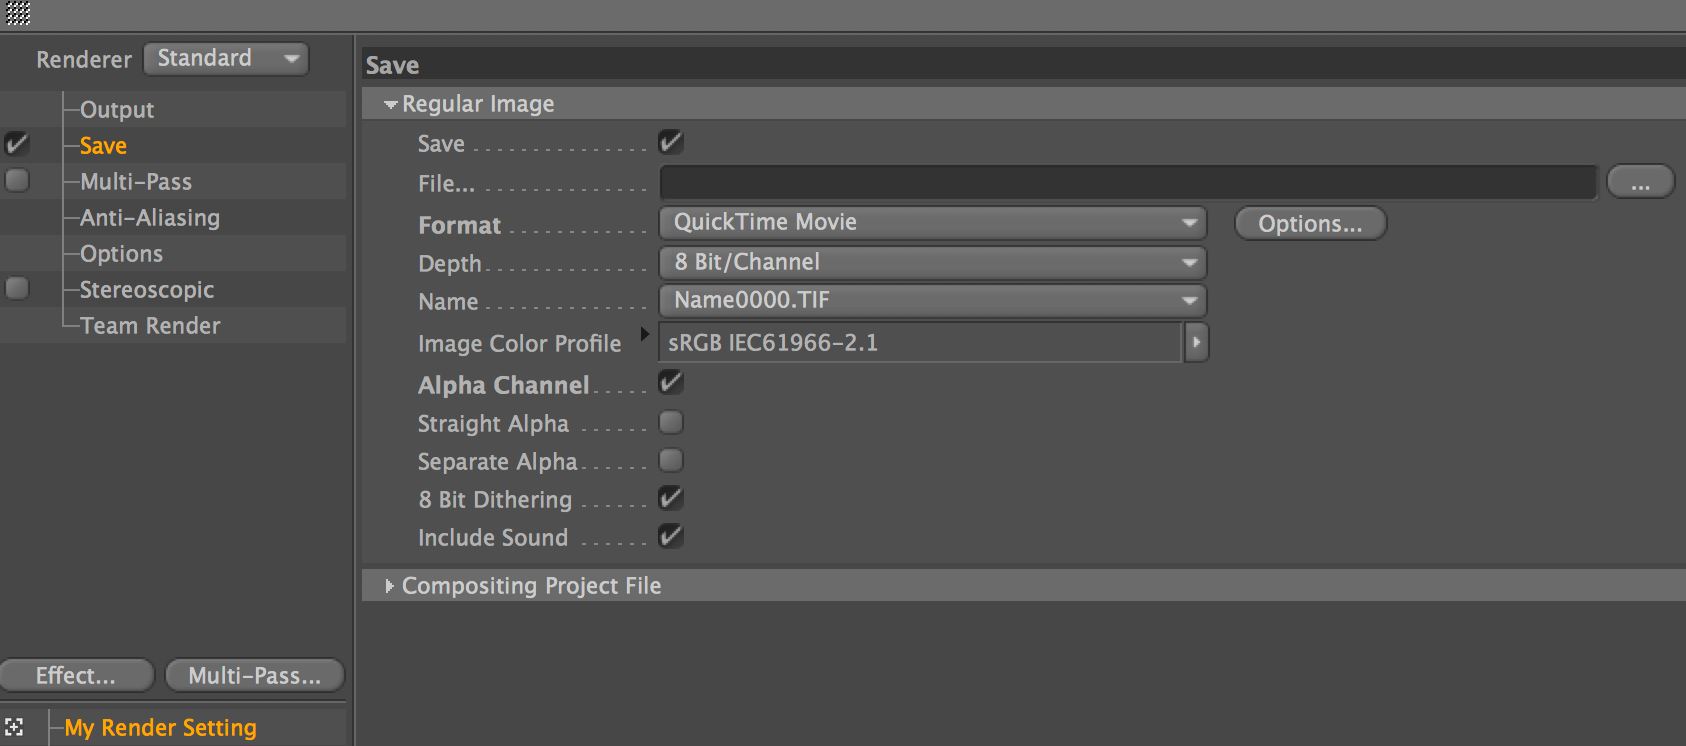Open the Image Color Profile arrow menu
This screenshot has height=746, width=1686.
click(x=1196, y=342)
